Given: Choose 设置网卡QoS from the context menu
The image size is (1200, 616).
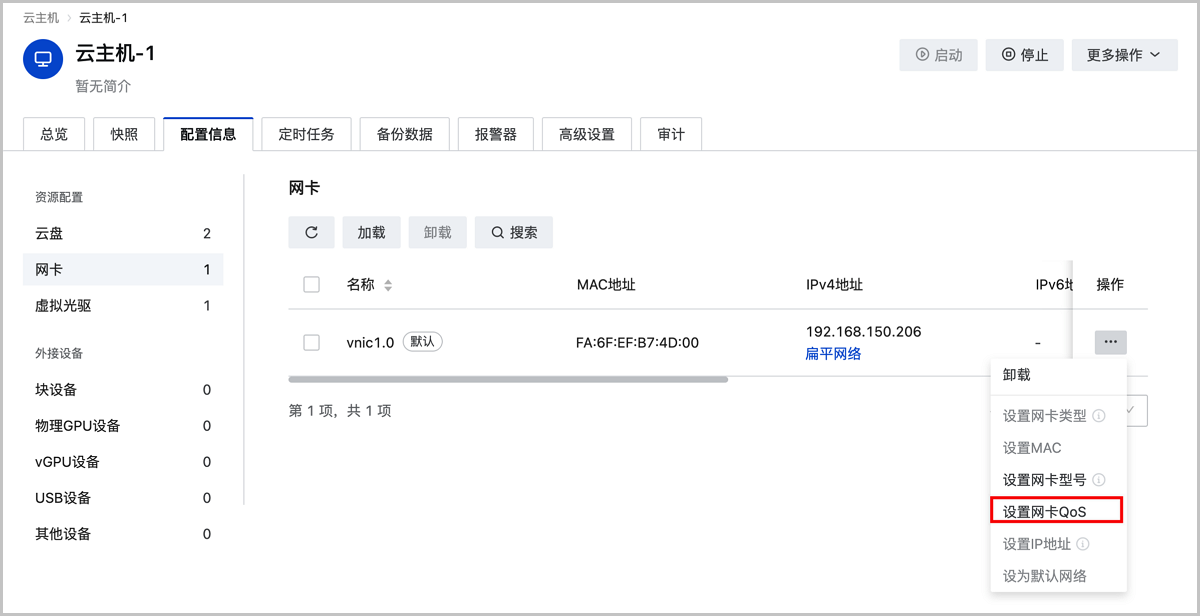Looking at the screenshot, I should 1056,511.
